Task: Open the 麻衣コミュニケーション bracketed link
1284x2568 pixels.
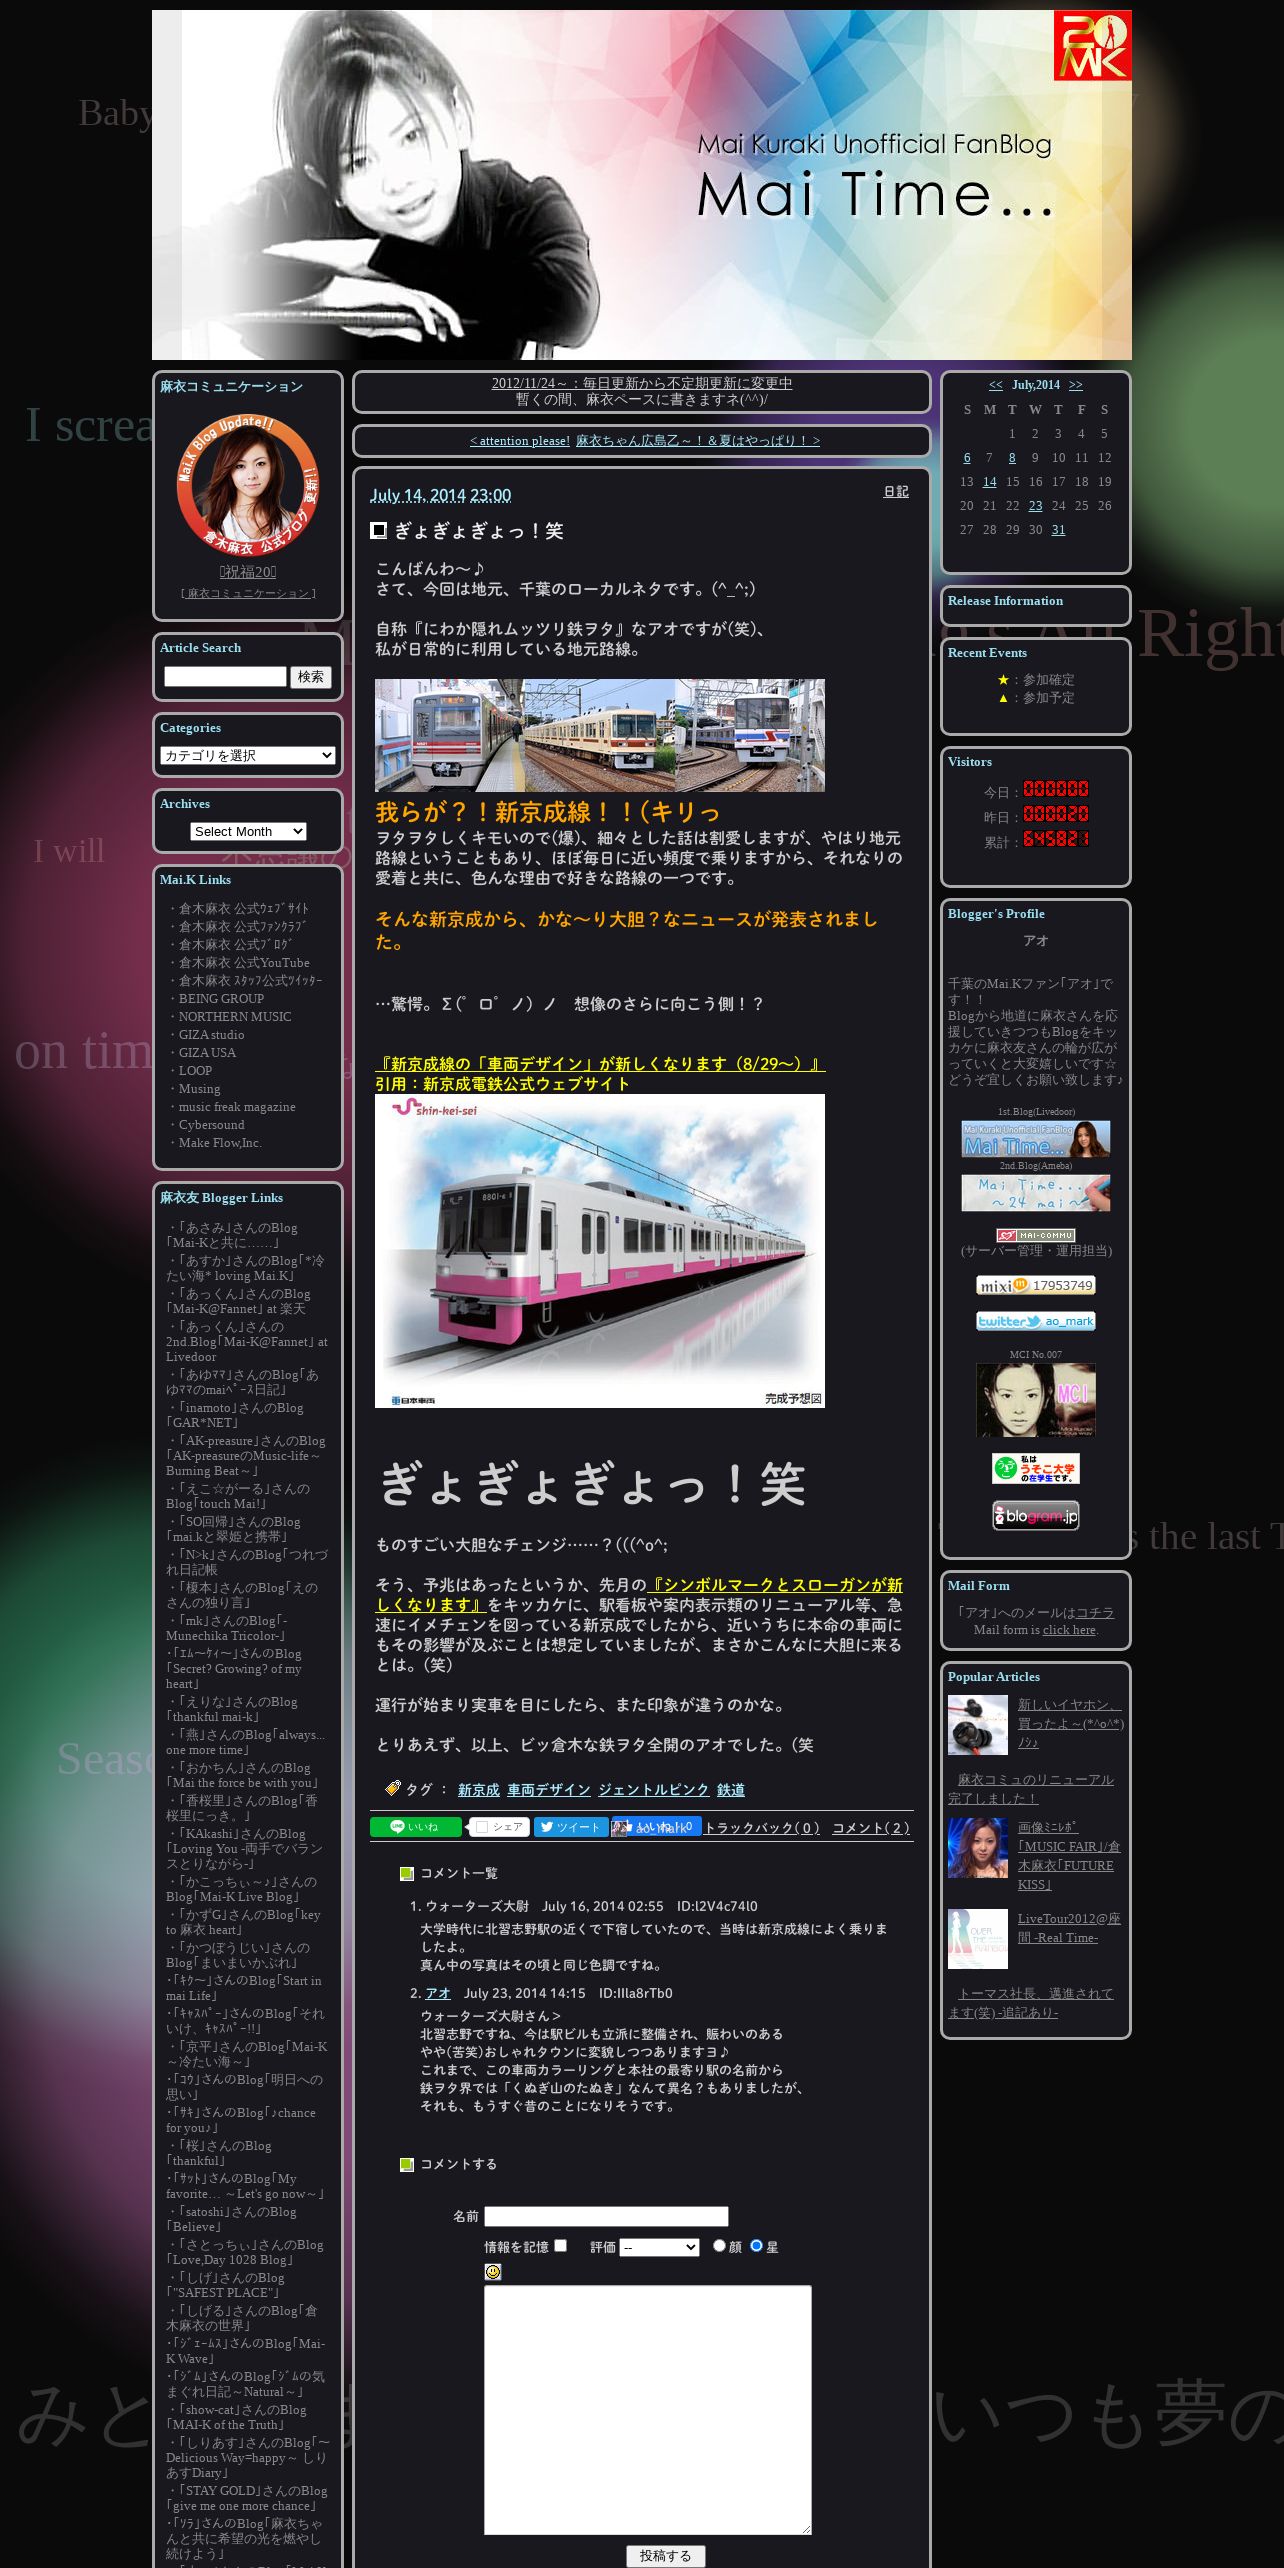Action: click(x=248, y=593)
